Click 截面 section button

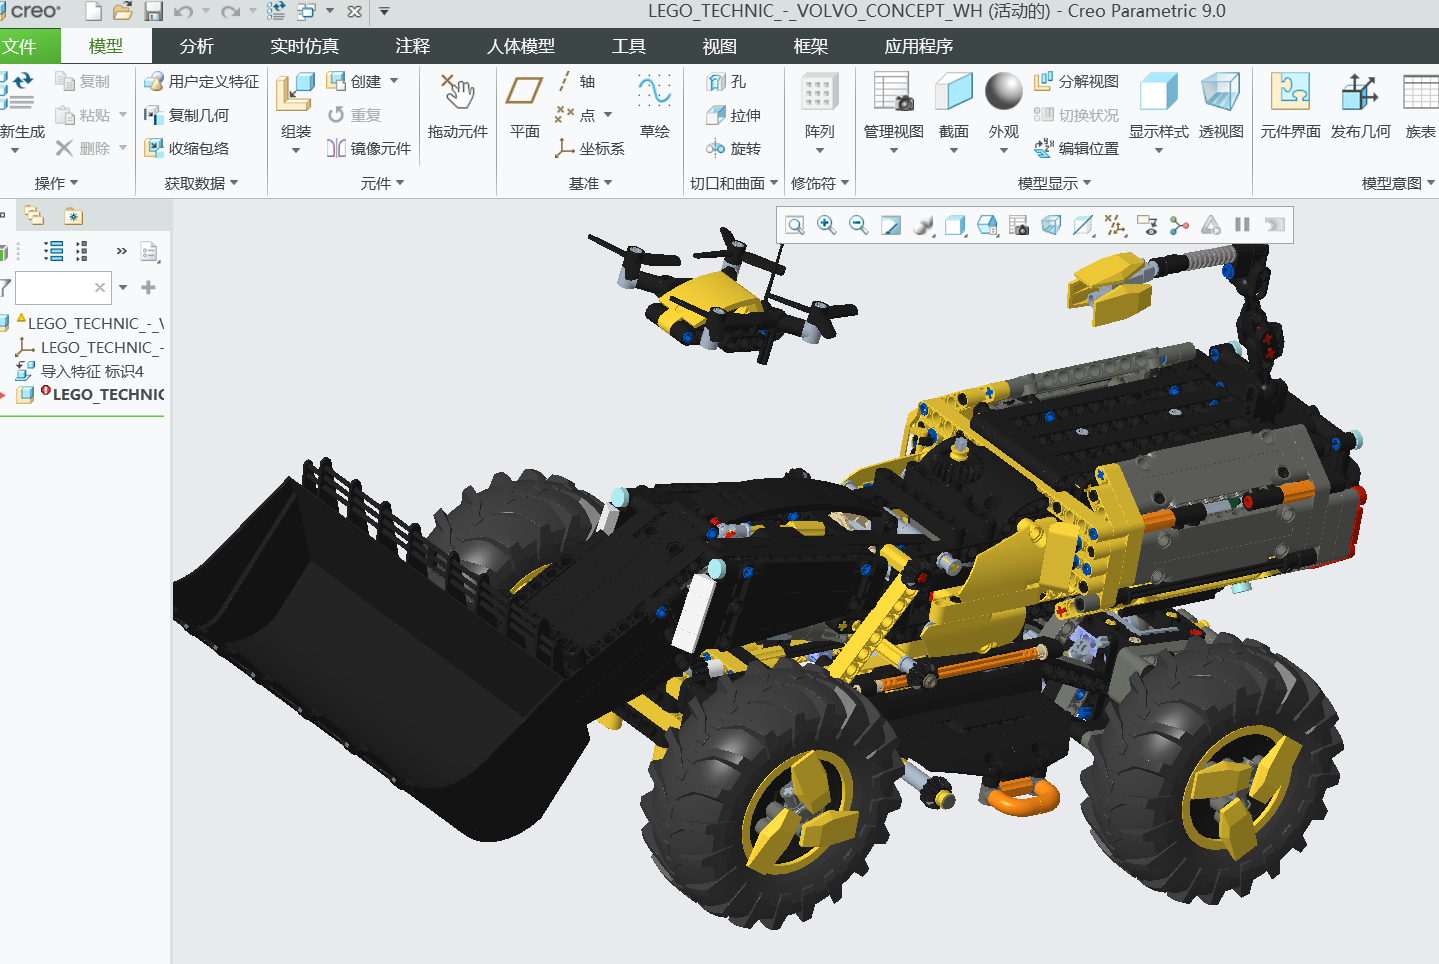coord(953,106)
